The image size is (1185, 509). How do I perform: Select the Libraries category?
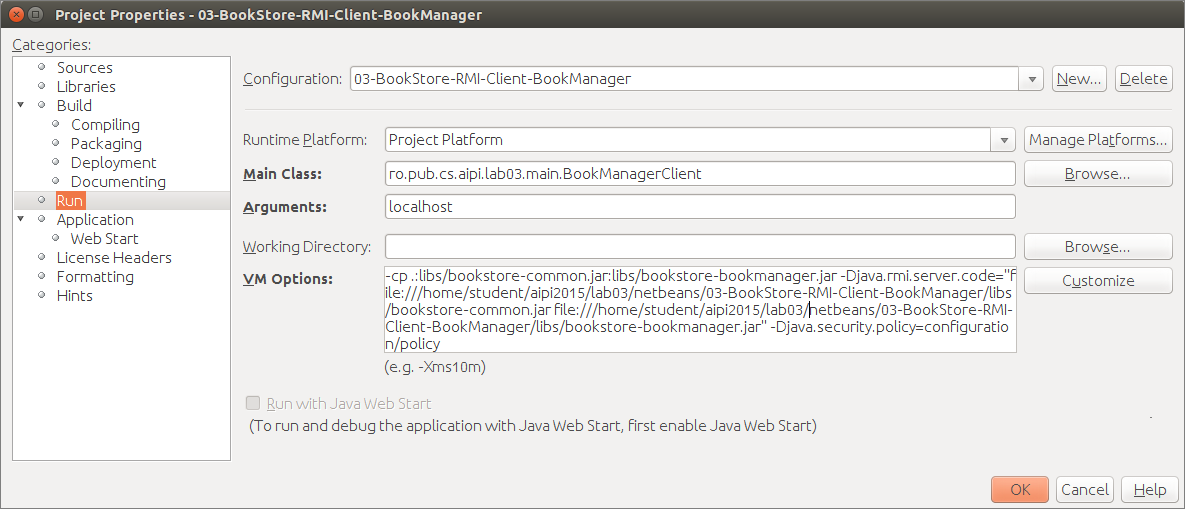point(86,86)
